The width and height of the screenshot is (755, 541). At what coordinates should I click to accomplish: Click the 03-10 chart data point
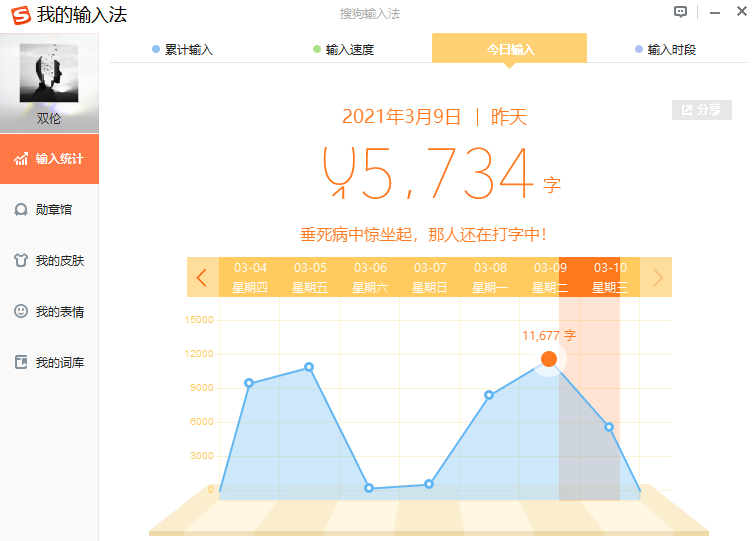(609, 427)
